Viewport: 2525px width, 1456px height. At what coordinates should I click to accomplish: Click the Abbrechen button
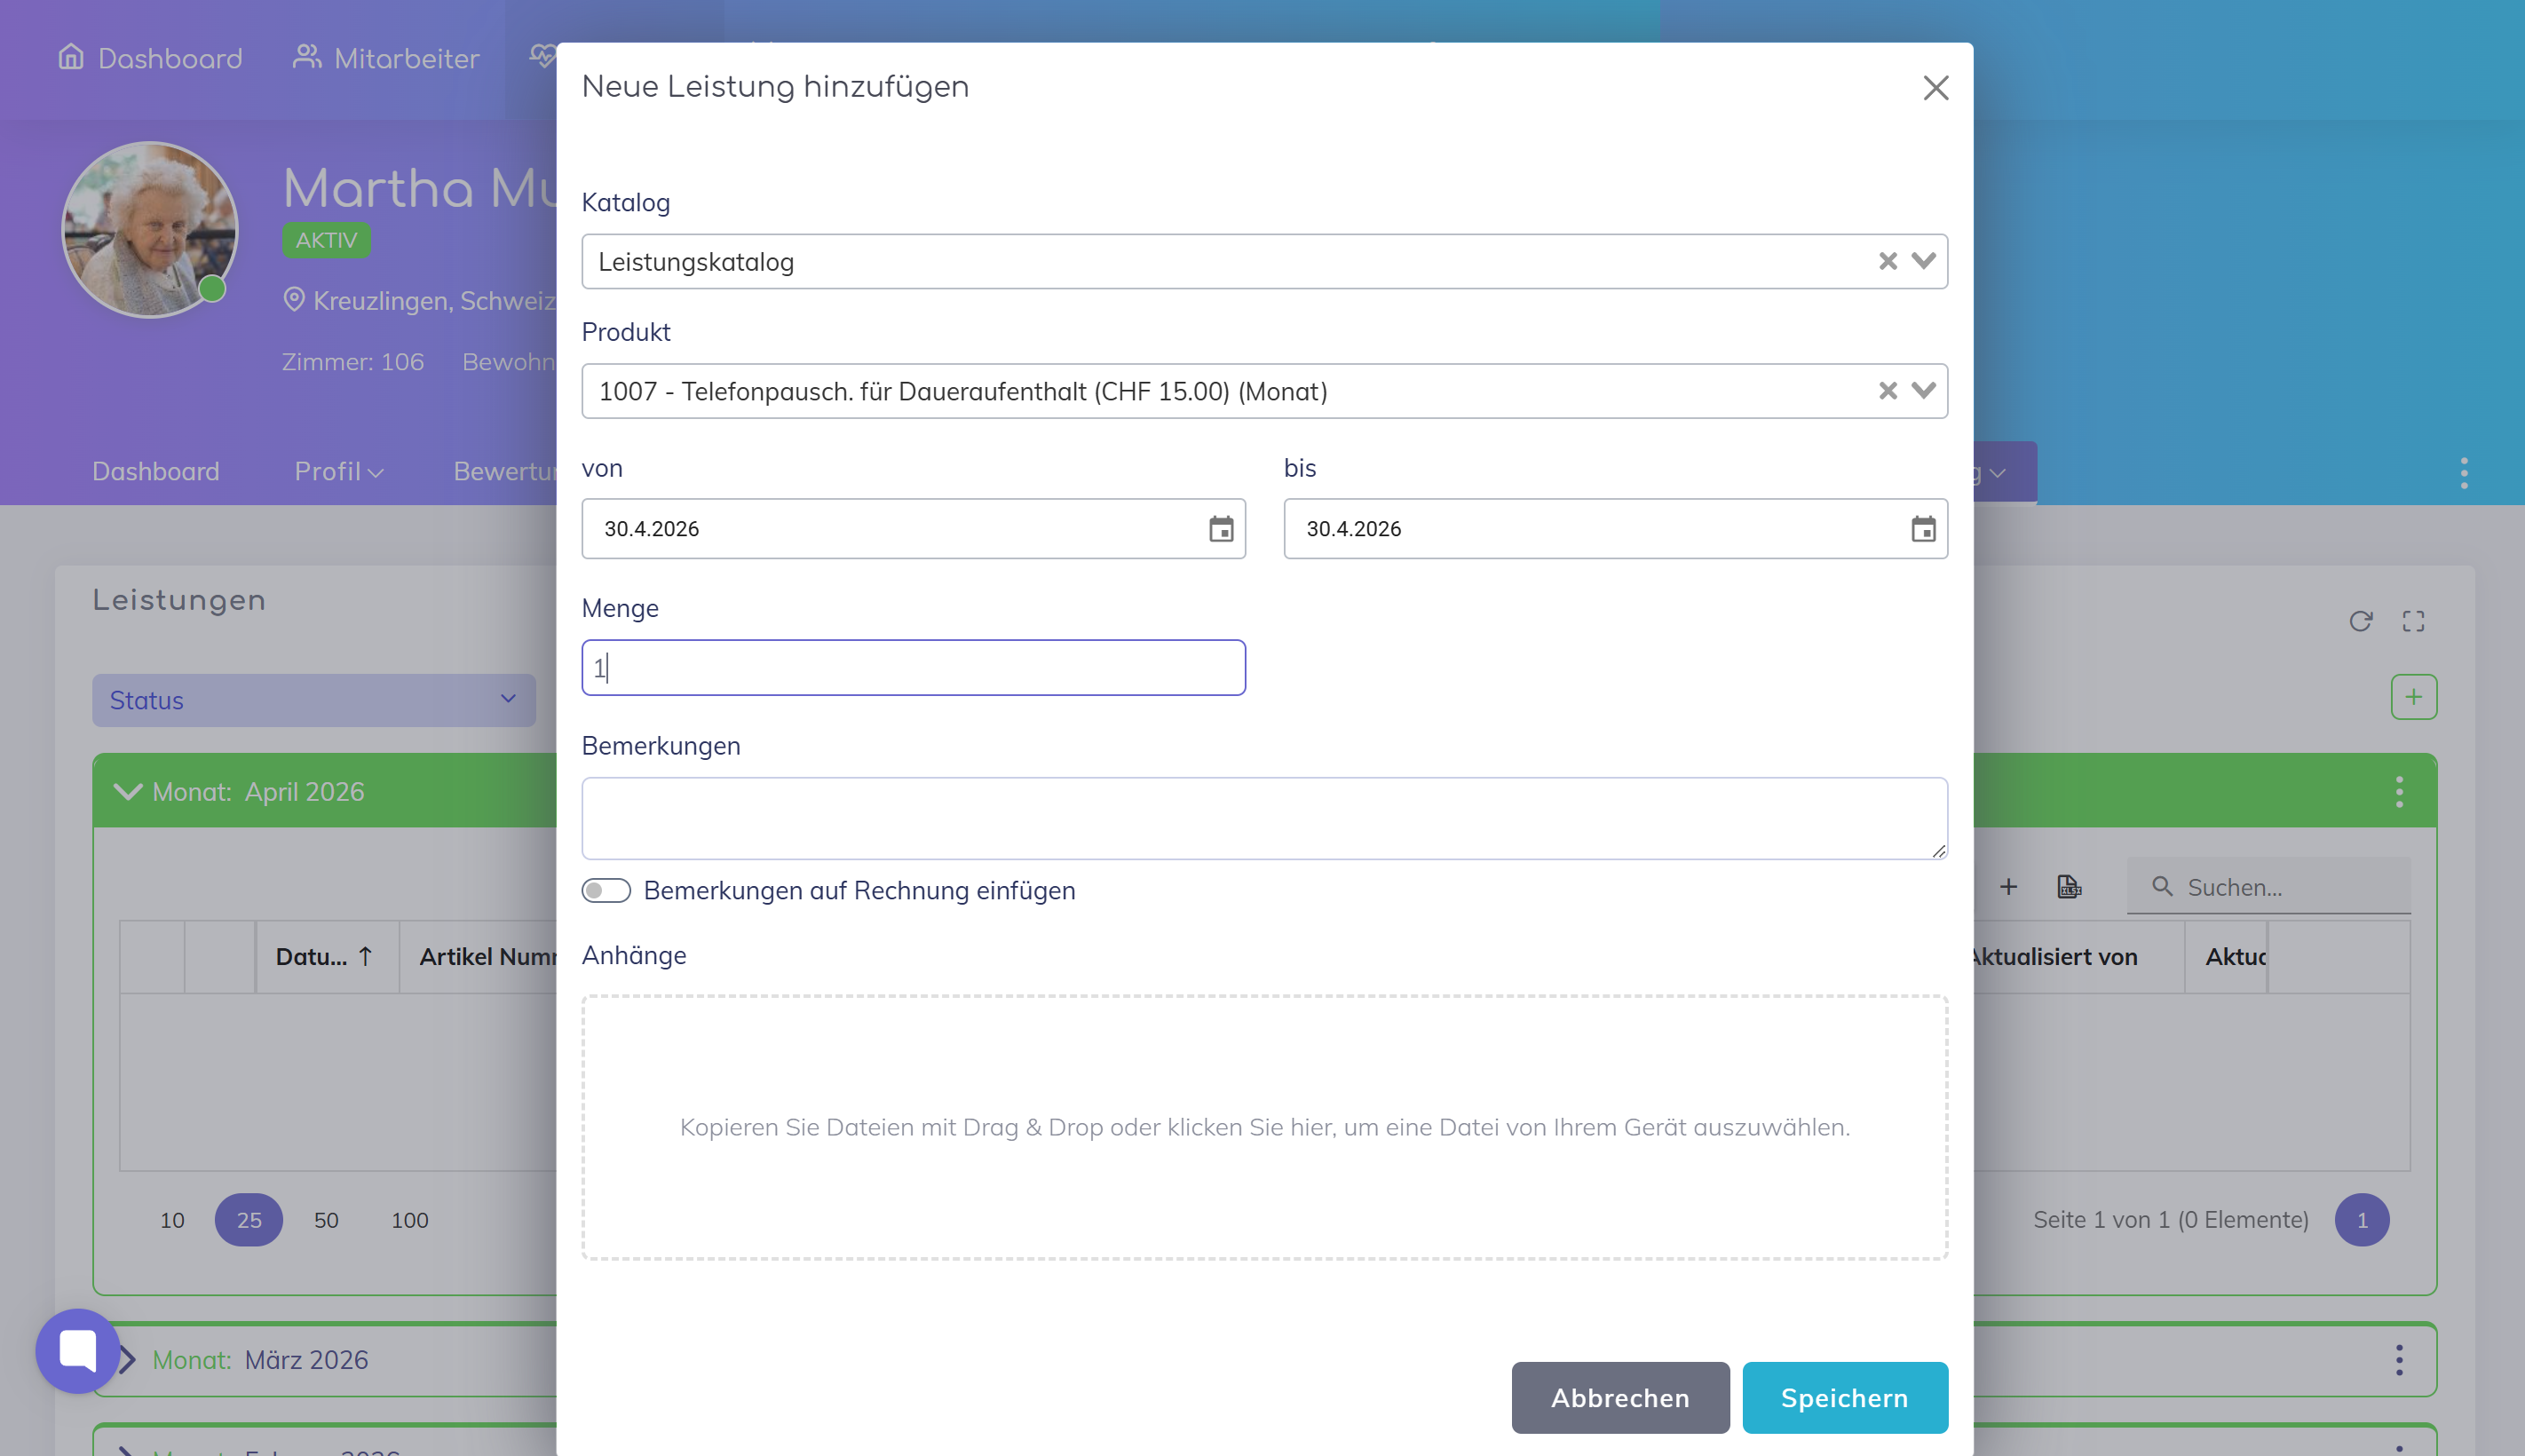tap(1619, 1397)
